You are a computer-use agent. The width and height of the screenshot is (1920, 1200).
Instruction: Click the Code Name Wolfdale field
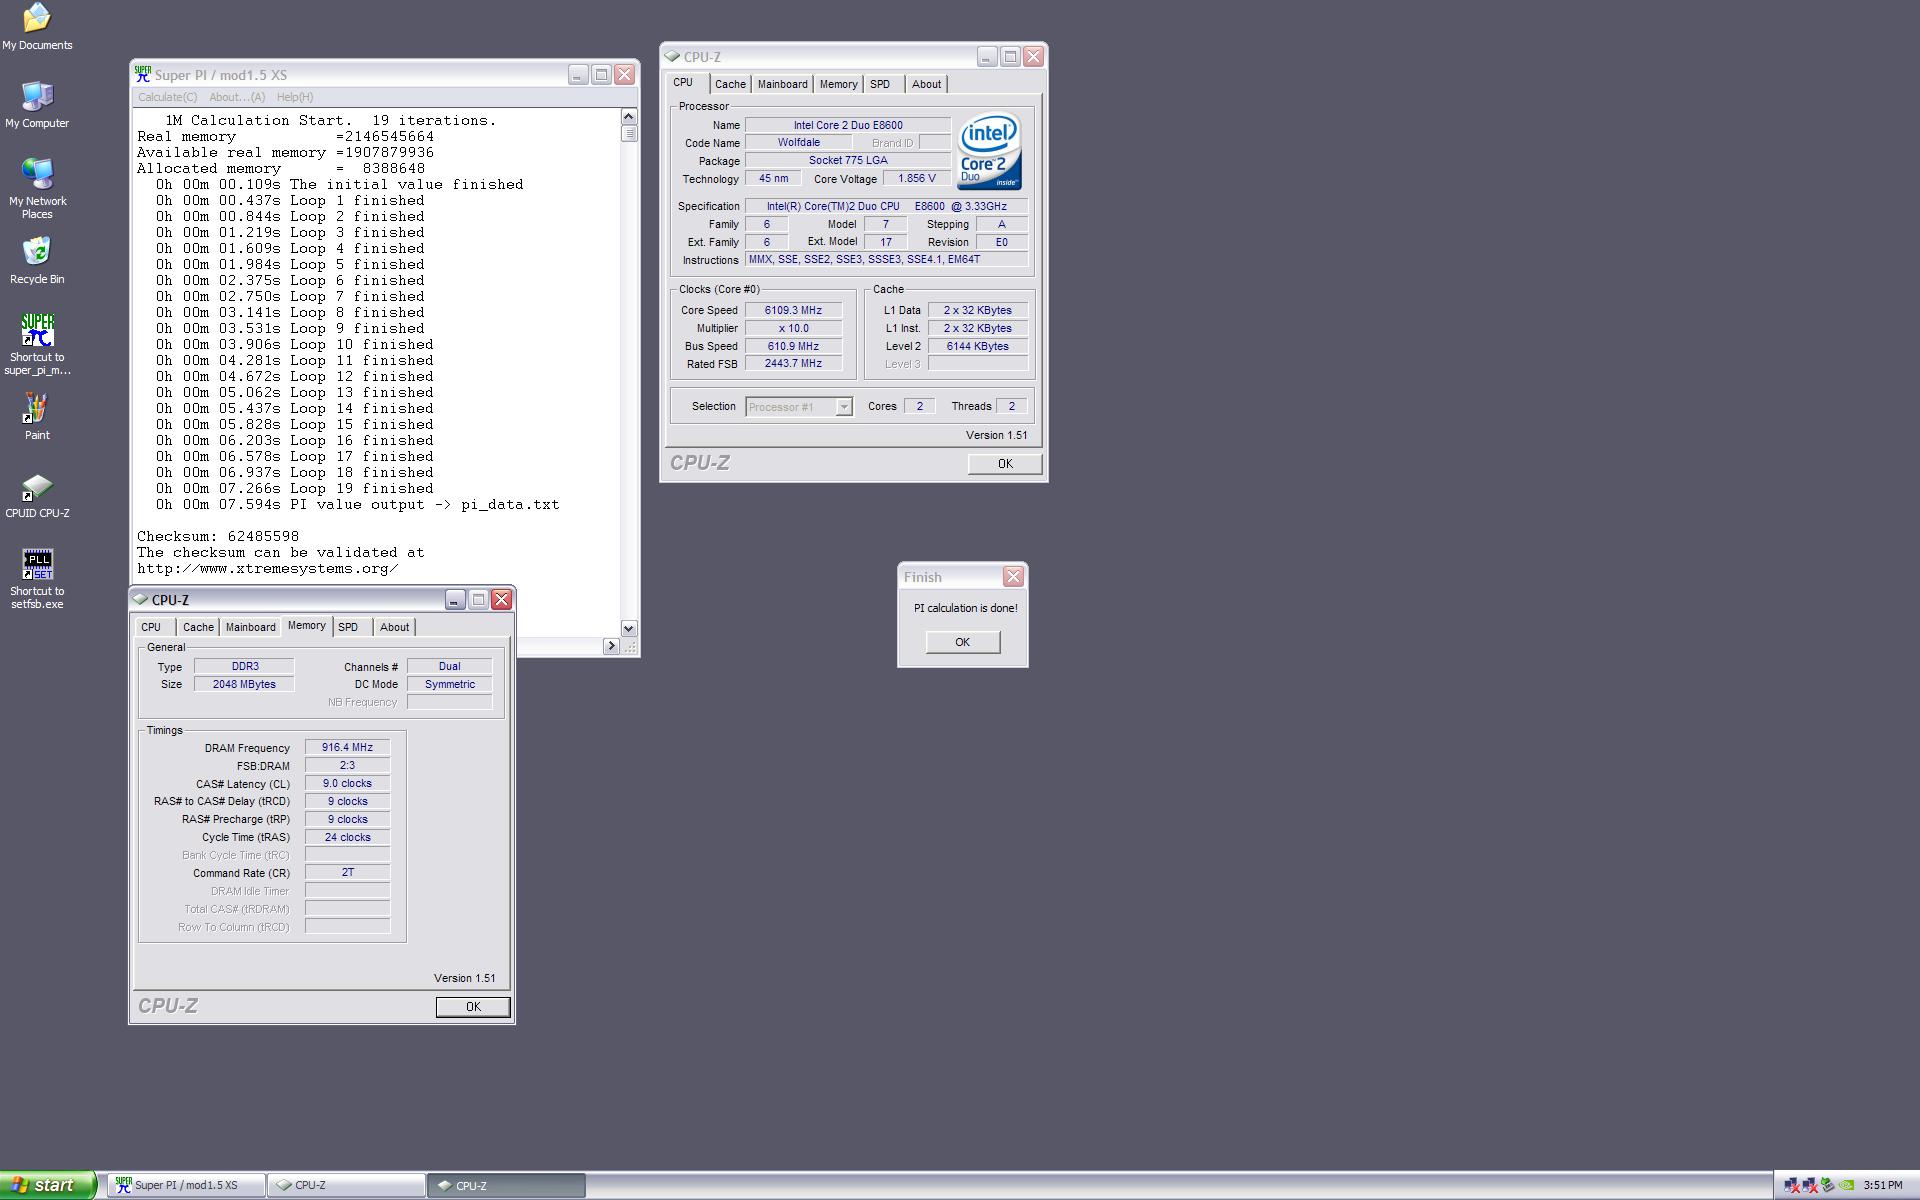point(799,143)
